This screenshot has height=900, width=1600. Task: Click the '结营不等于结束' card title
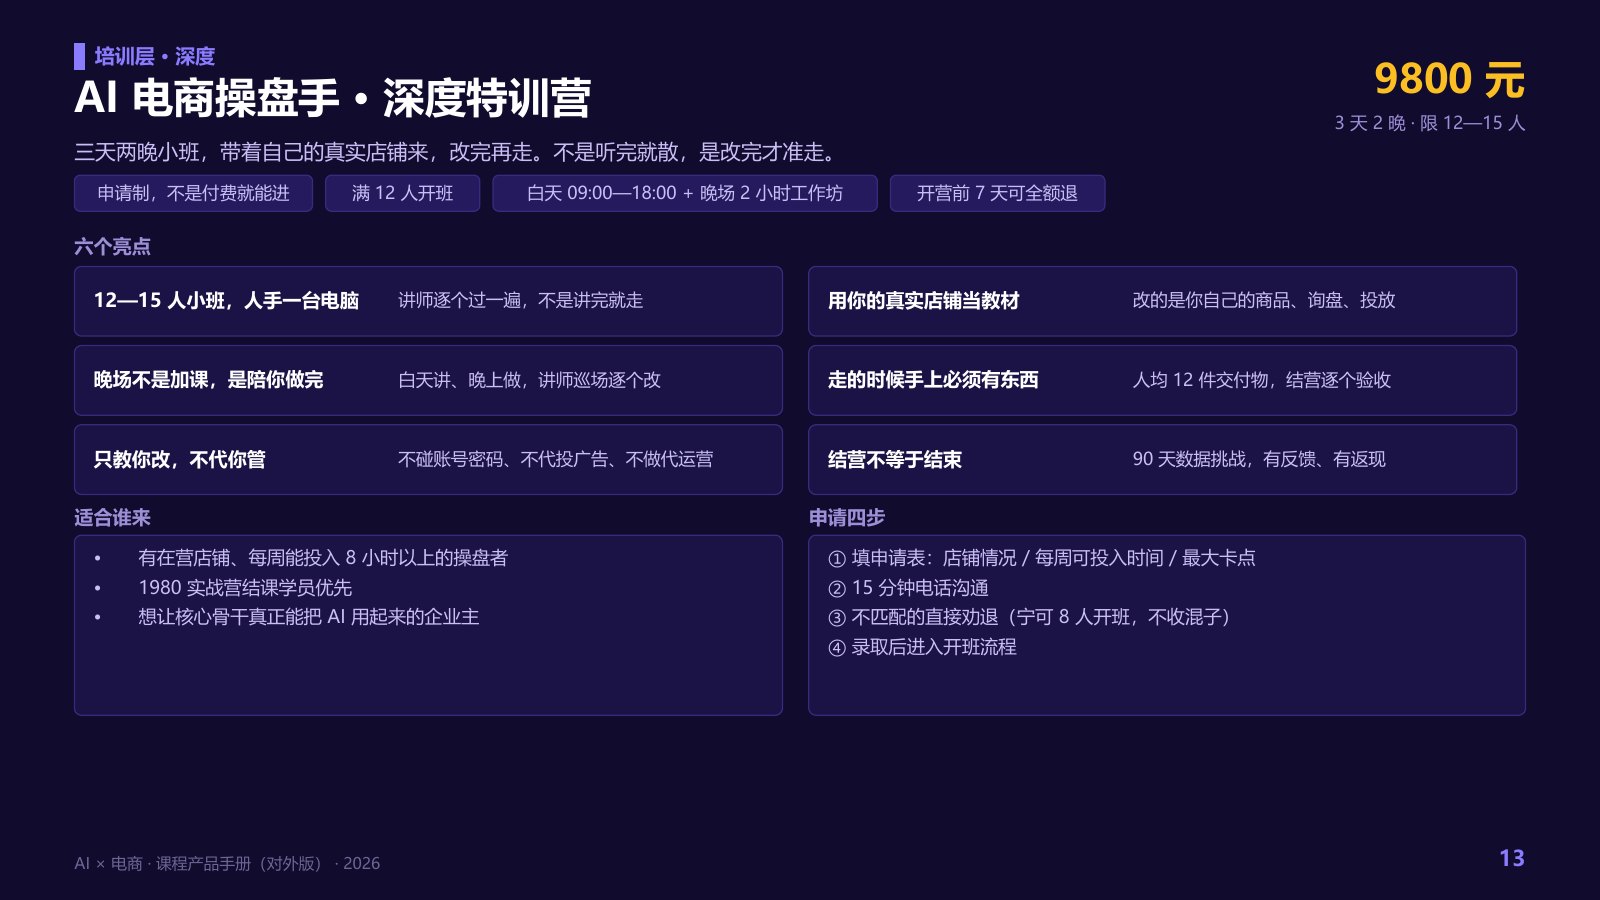894,459
